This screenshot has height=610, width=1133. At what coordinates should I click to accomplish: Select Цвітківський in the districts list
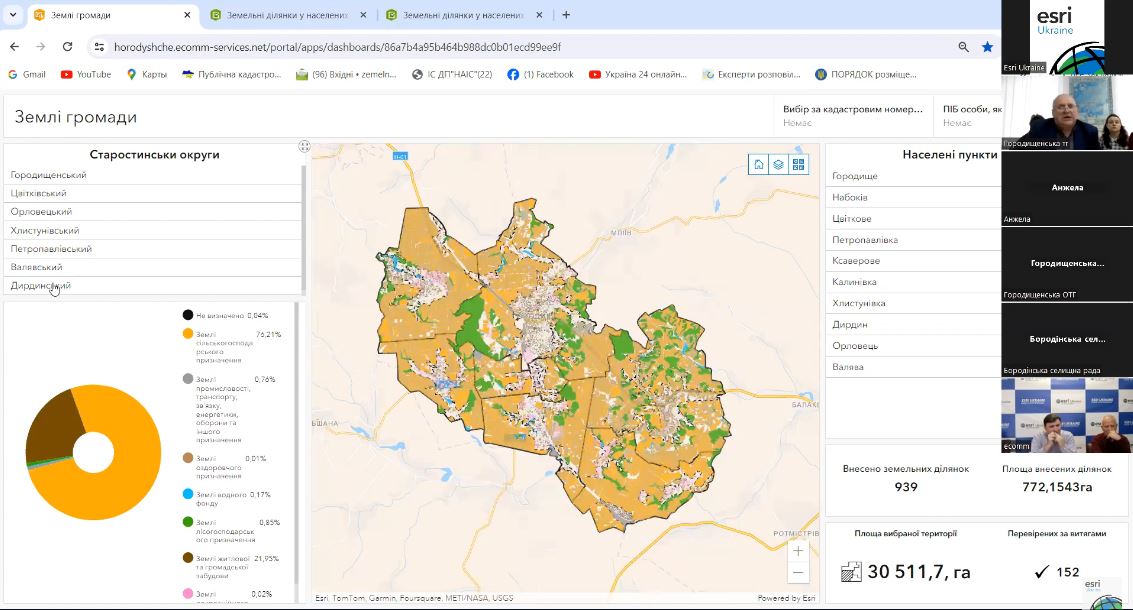click(x=152, y=193)
